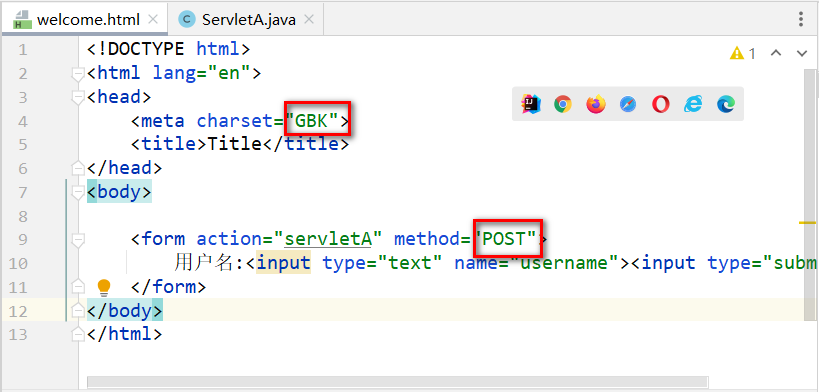Click the fold end marker at line 11
The width and height of the screenshot is (819, 392).
tap(78, 287)
